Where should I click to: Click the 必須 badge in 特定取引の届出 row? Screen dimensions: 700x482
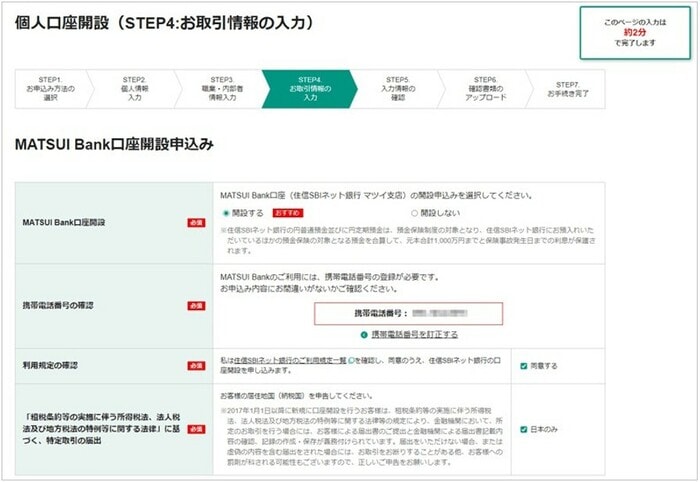(x=196, y=429)
